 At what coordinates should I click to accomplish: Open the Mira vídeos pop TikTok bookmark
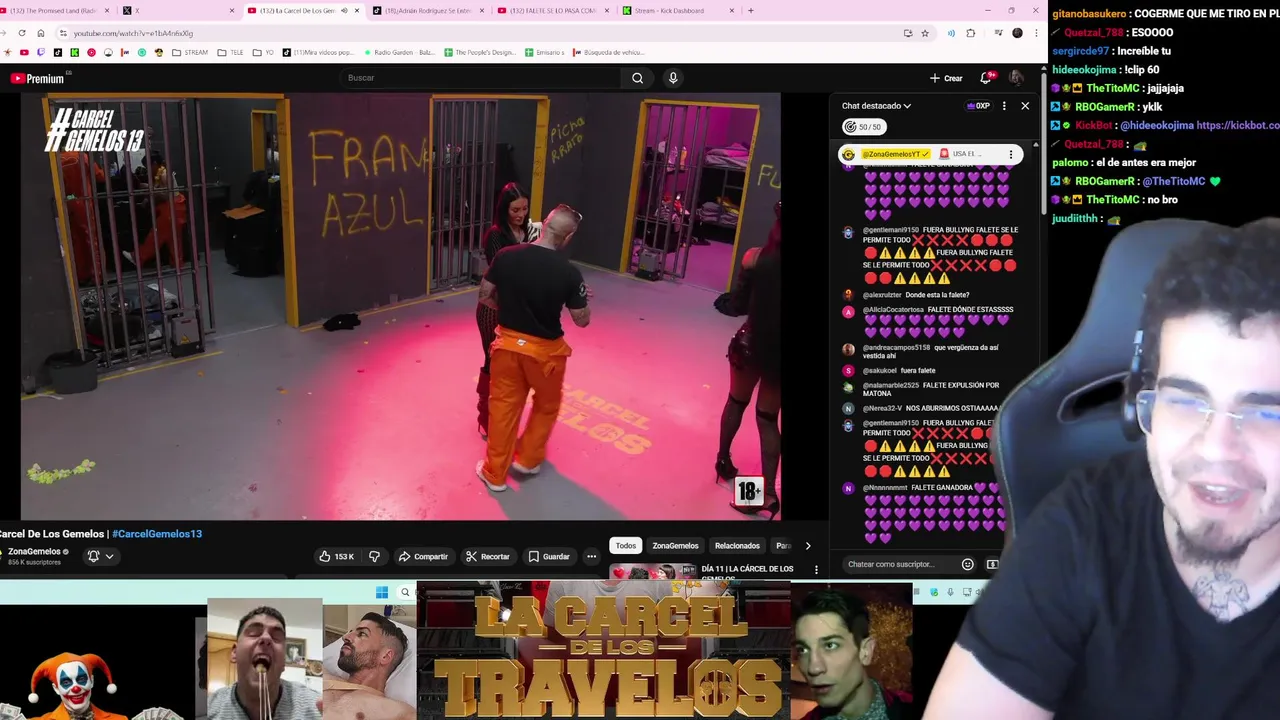318,52
